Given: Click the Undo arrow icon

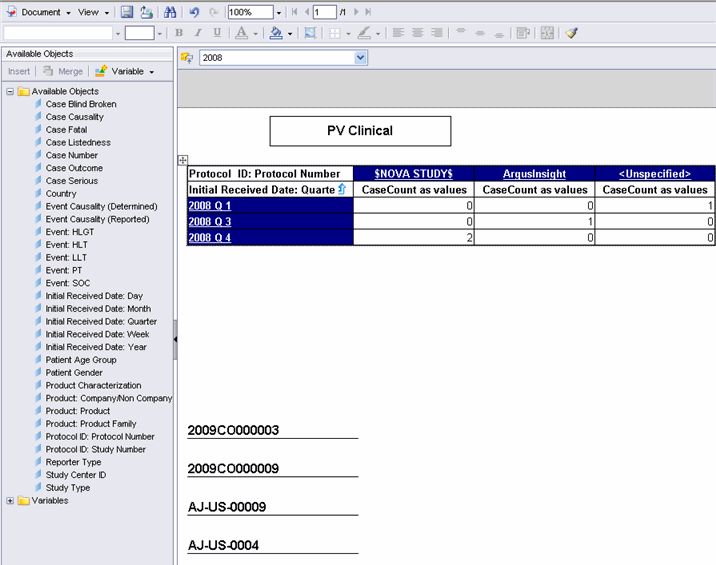Looking at the screenshot, I should tap(192, 12).
